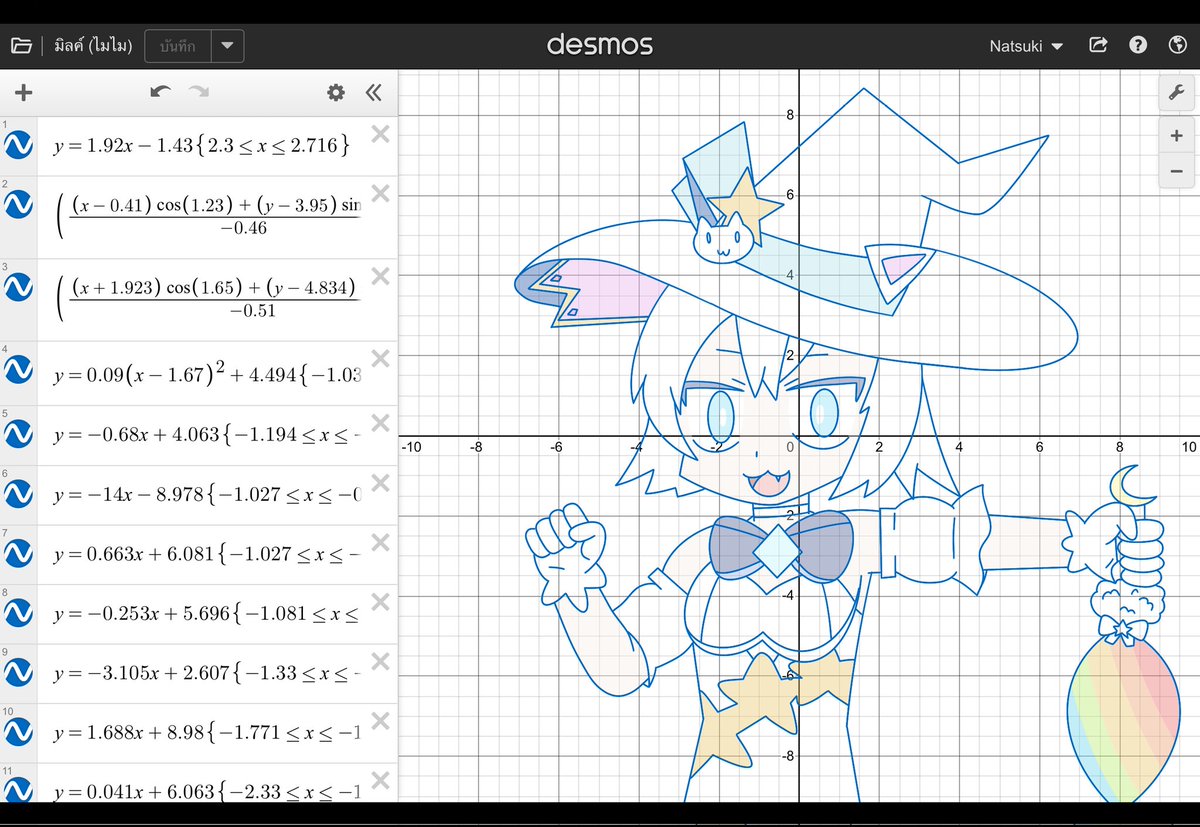The image size is (1200, 827).
Task: Click the redo arrow
Action: pyautogui.click(x=198, y=92)
